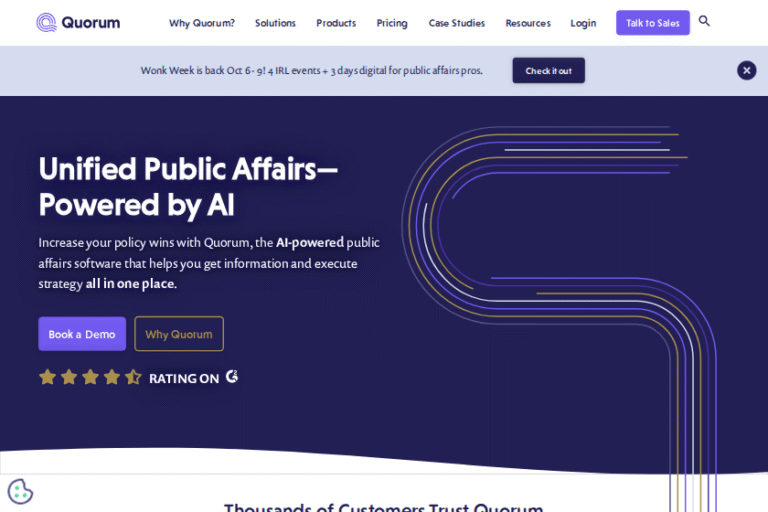Click the outlined Why Quorum hero button
Viewport: 768px width, 512px height.
pos(179,334)
